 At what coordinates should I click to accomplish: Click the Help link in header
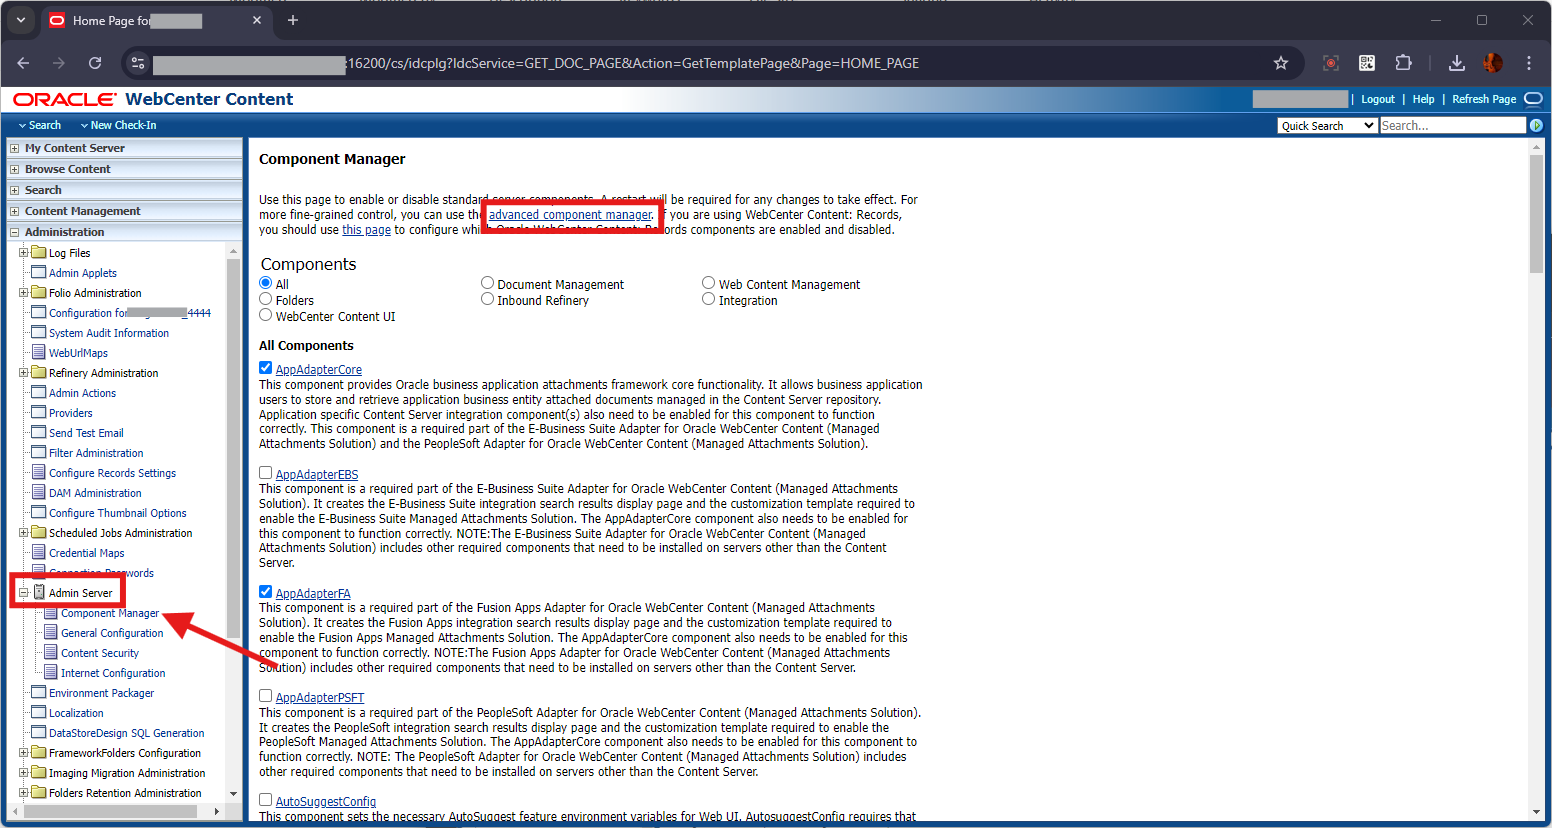tap(1423, 99)
